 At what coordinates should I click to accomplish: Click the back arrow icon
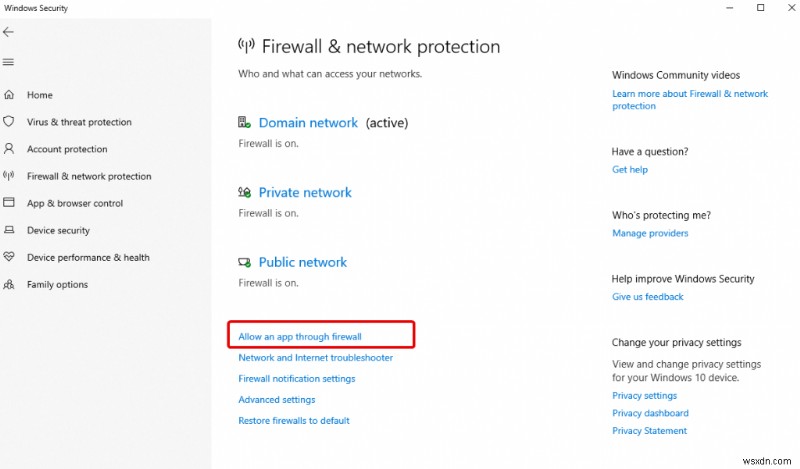pyautogui.click(x=9, y=32)
